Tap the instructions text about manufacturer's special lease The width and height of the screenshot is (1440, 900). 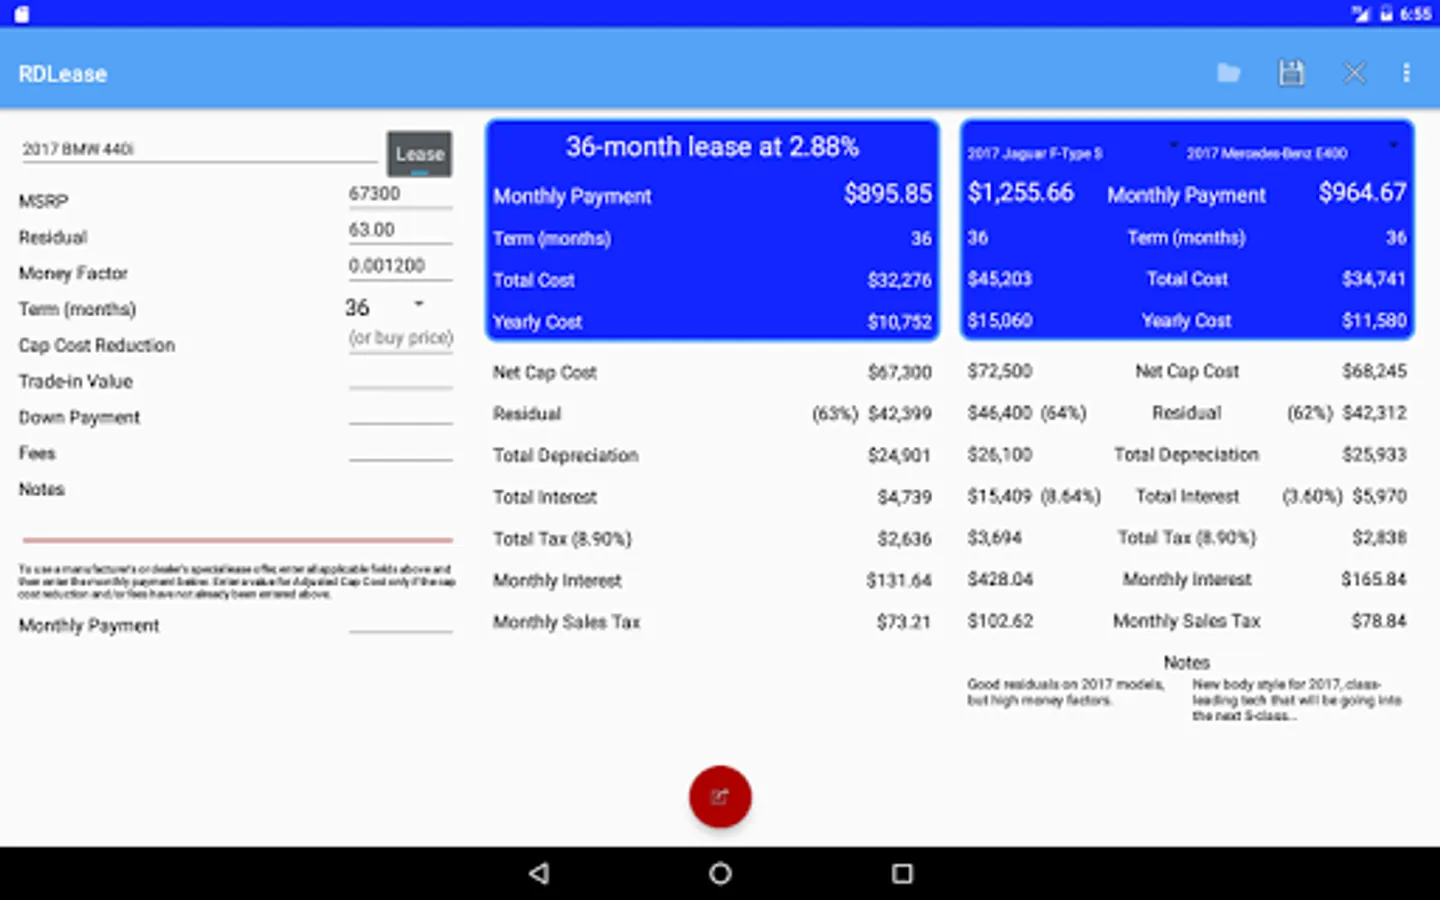click(x=237, y=581)
